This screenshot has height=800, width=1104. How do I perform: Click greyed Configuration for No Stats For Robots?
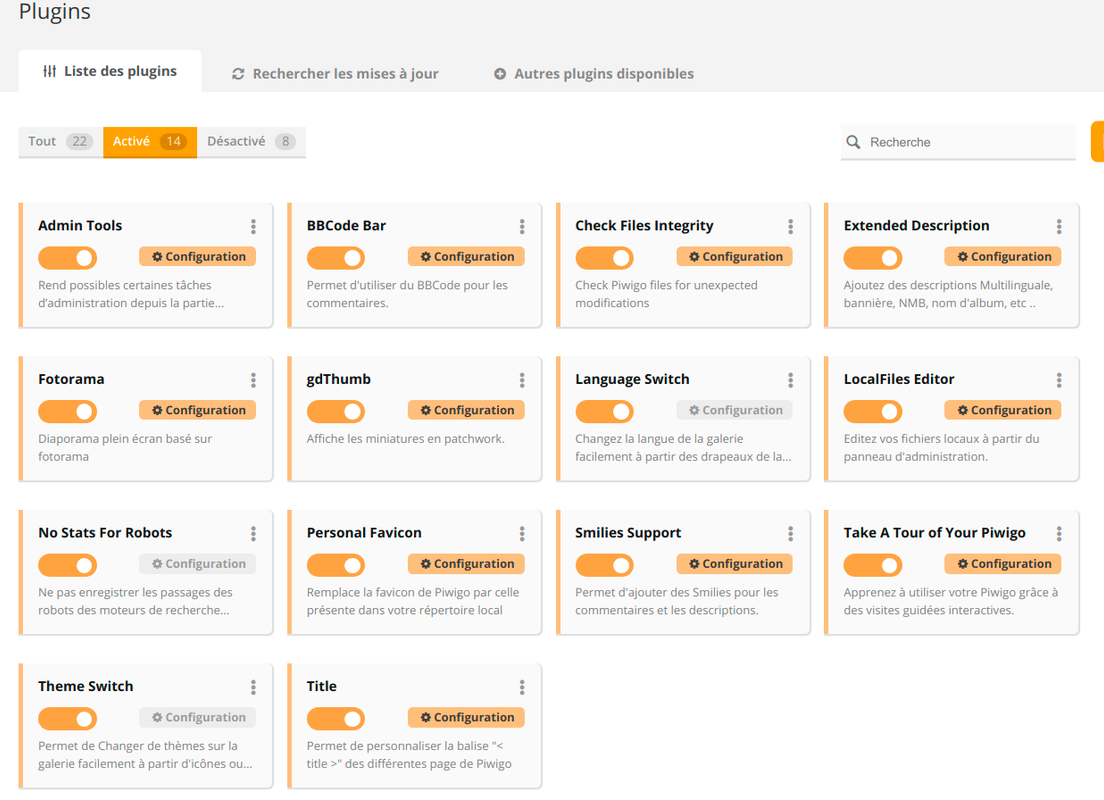tap(198, 563)
